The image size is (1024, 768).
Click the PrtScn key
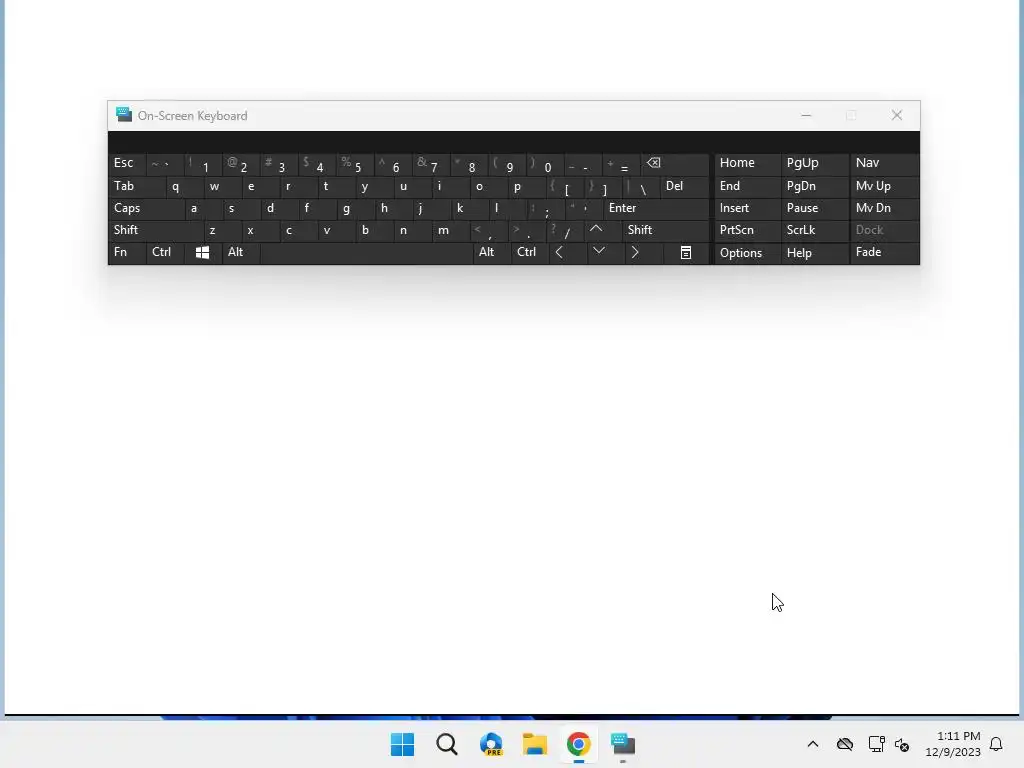(x=747, y=230)
